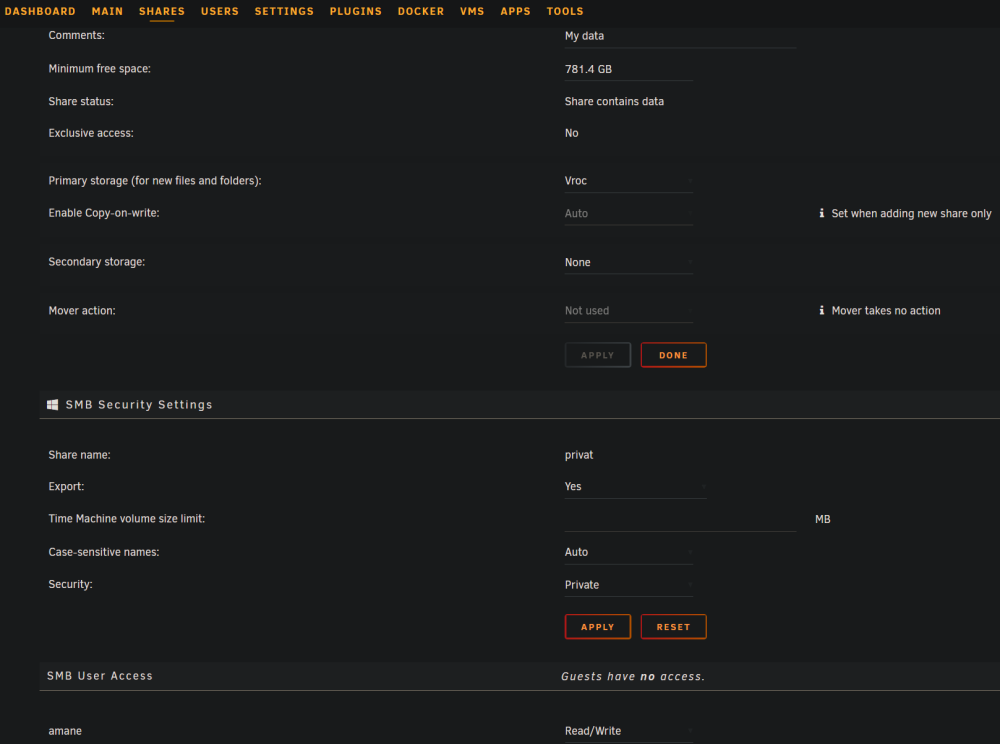Click the SMB Security Settings heading
The image size is (1000, 744).
[139, 405]
